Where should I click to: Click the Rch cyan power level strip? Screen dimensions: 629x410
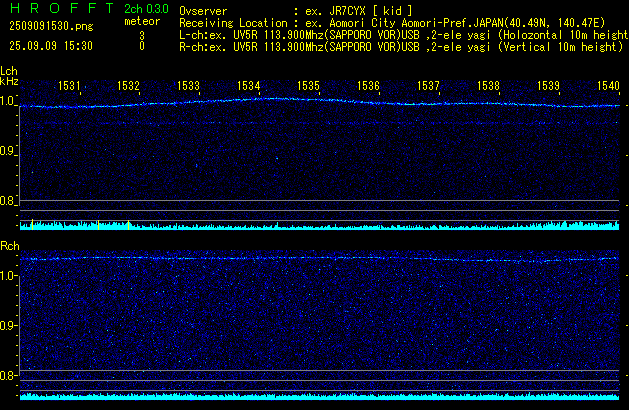(x=319, y=397)
